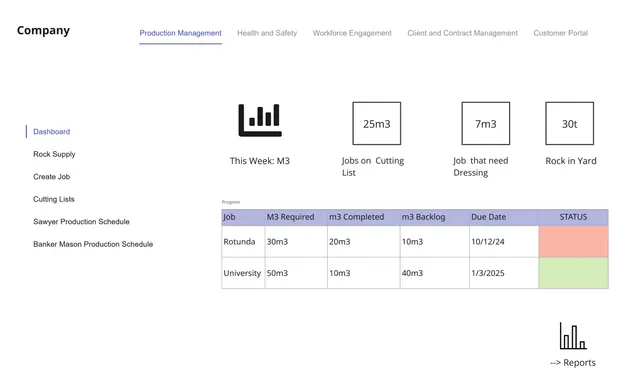The height and width of the screenshot is (386, 640).
Task: Open Cutting Lists in the sidebar
Action: click(x=53, y=199)
